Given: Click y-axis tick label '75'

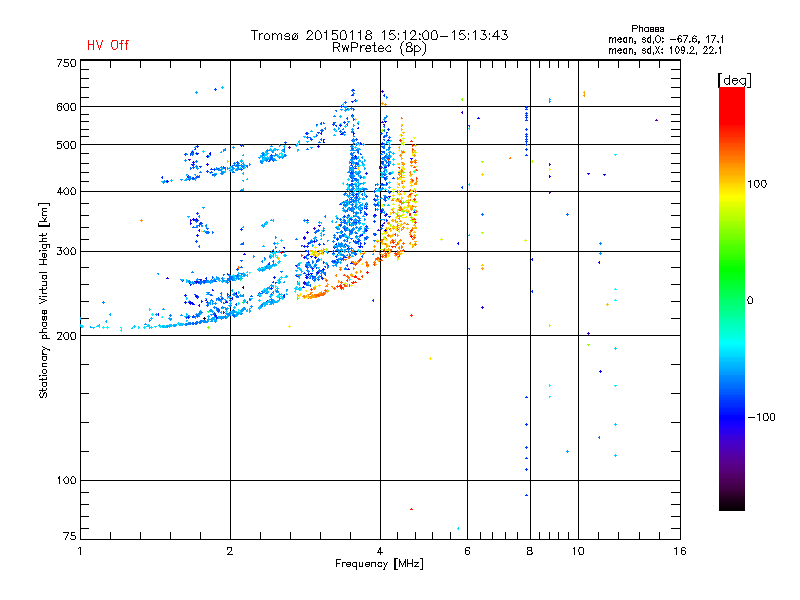Looking at the screenshot, I should click(x=70, y=536).
